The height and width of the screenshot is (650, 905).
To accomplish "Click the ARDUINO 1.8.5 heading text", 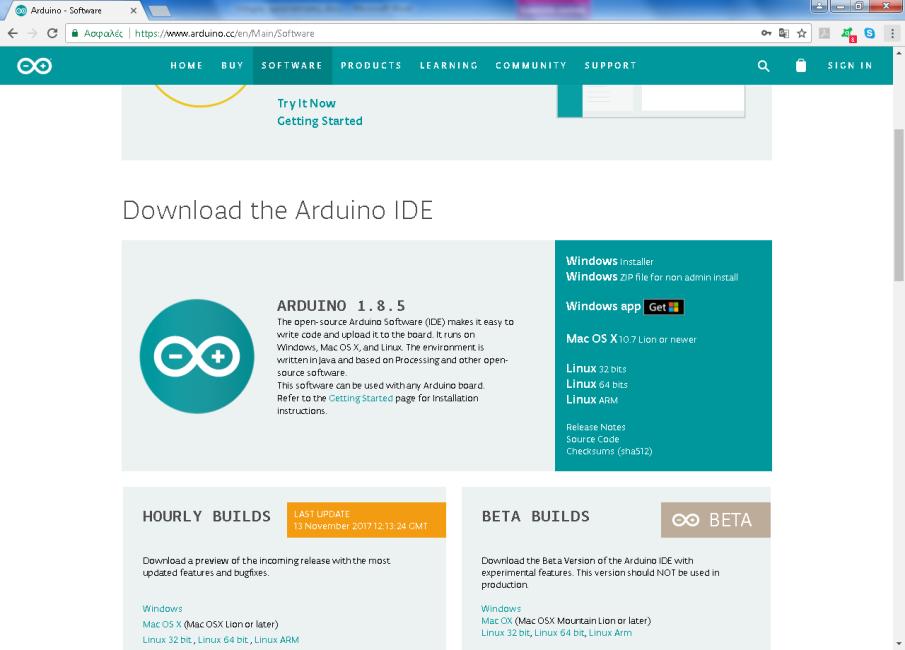I will coord(341,305).
